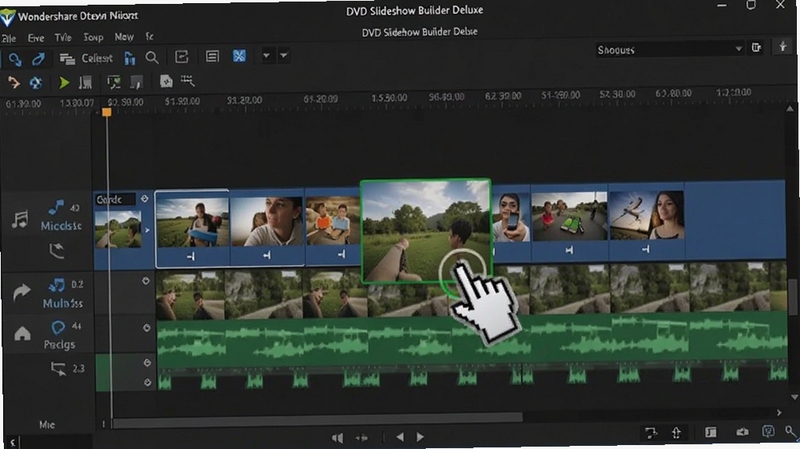Image resolution: width=800 pixels, height=449 pixels.
Task: Click the gray share arrow sidebar icon
Action: click(x=21, y=292)
